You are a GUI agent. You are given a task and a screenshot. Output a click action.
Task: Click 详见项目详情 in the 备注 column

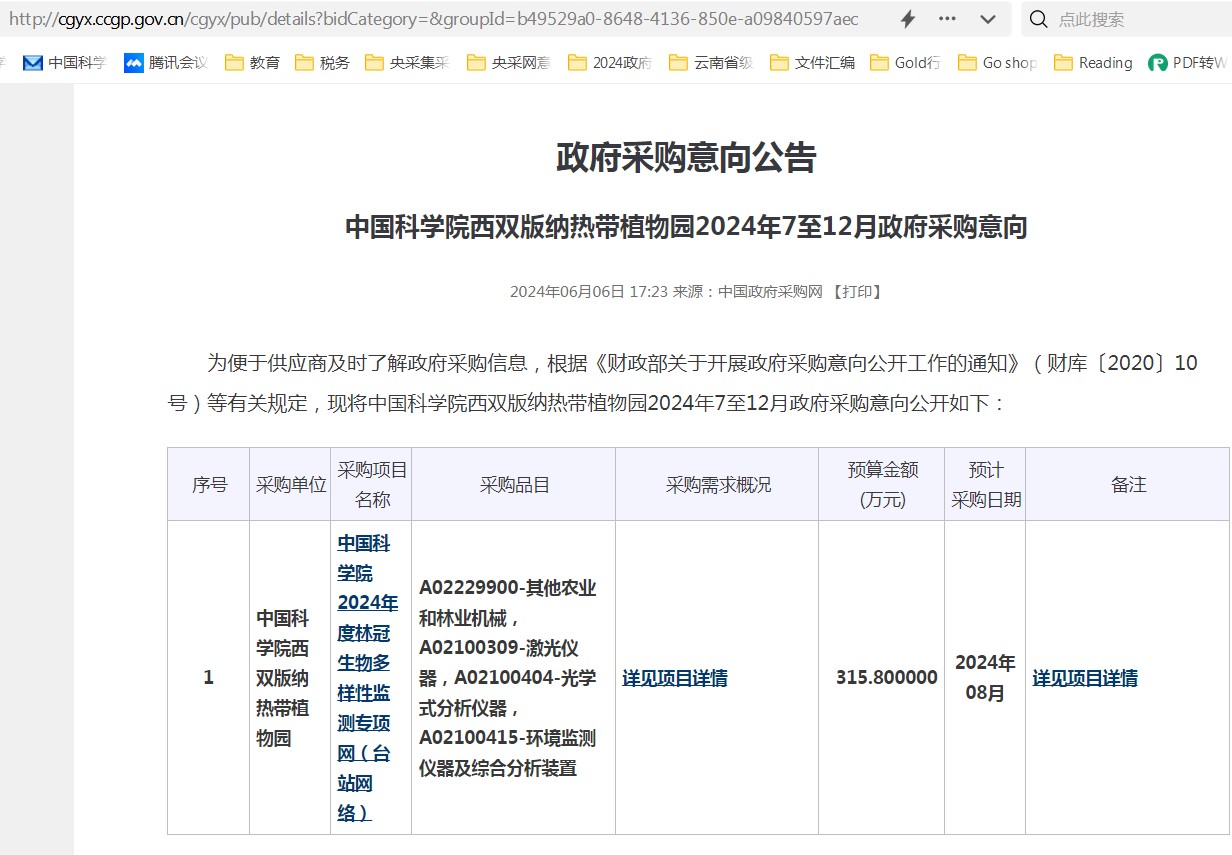(1085, 678)
